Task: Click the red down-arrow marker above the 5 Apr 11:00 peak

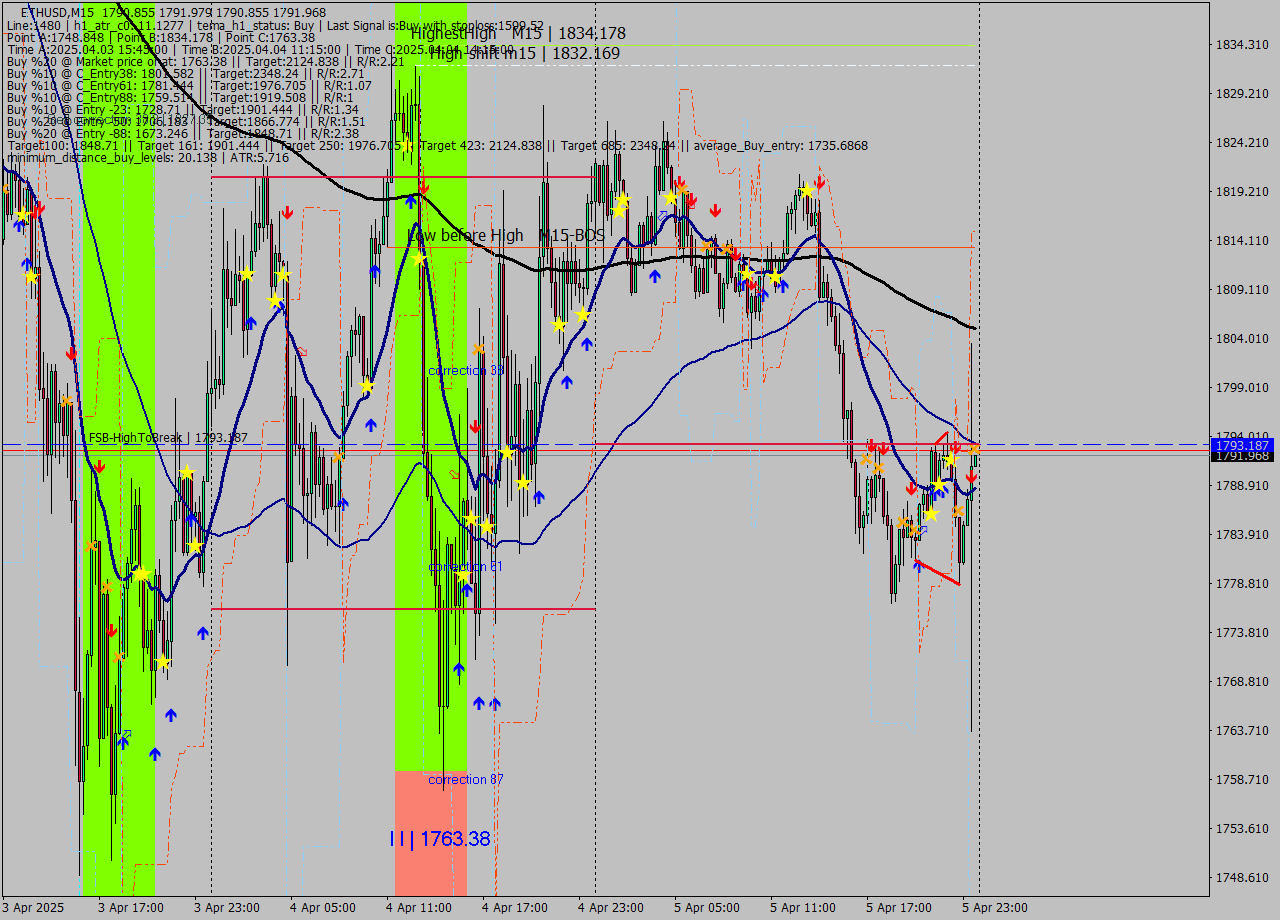Action: [x=820, y=183]
